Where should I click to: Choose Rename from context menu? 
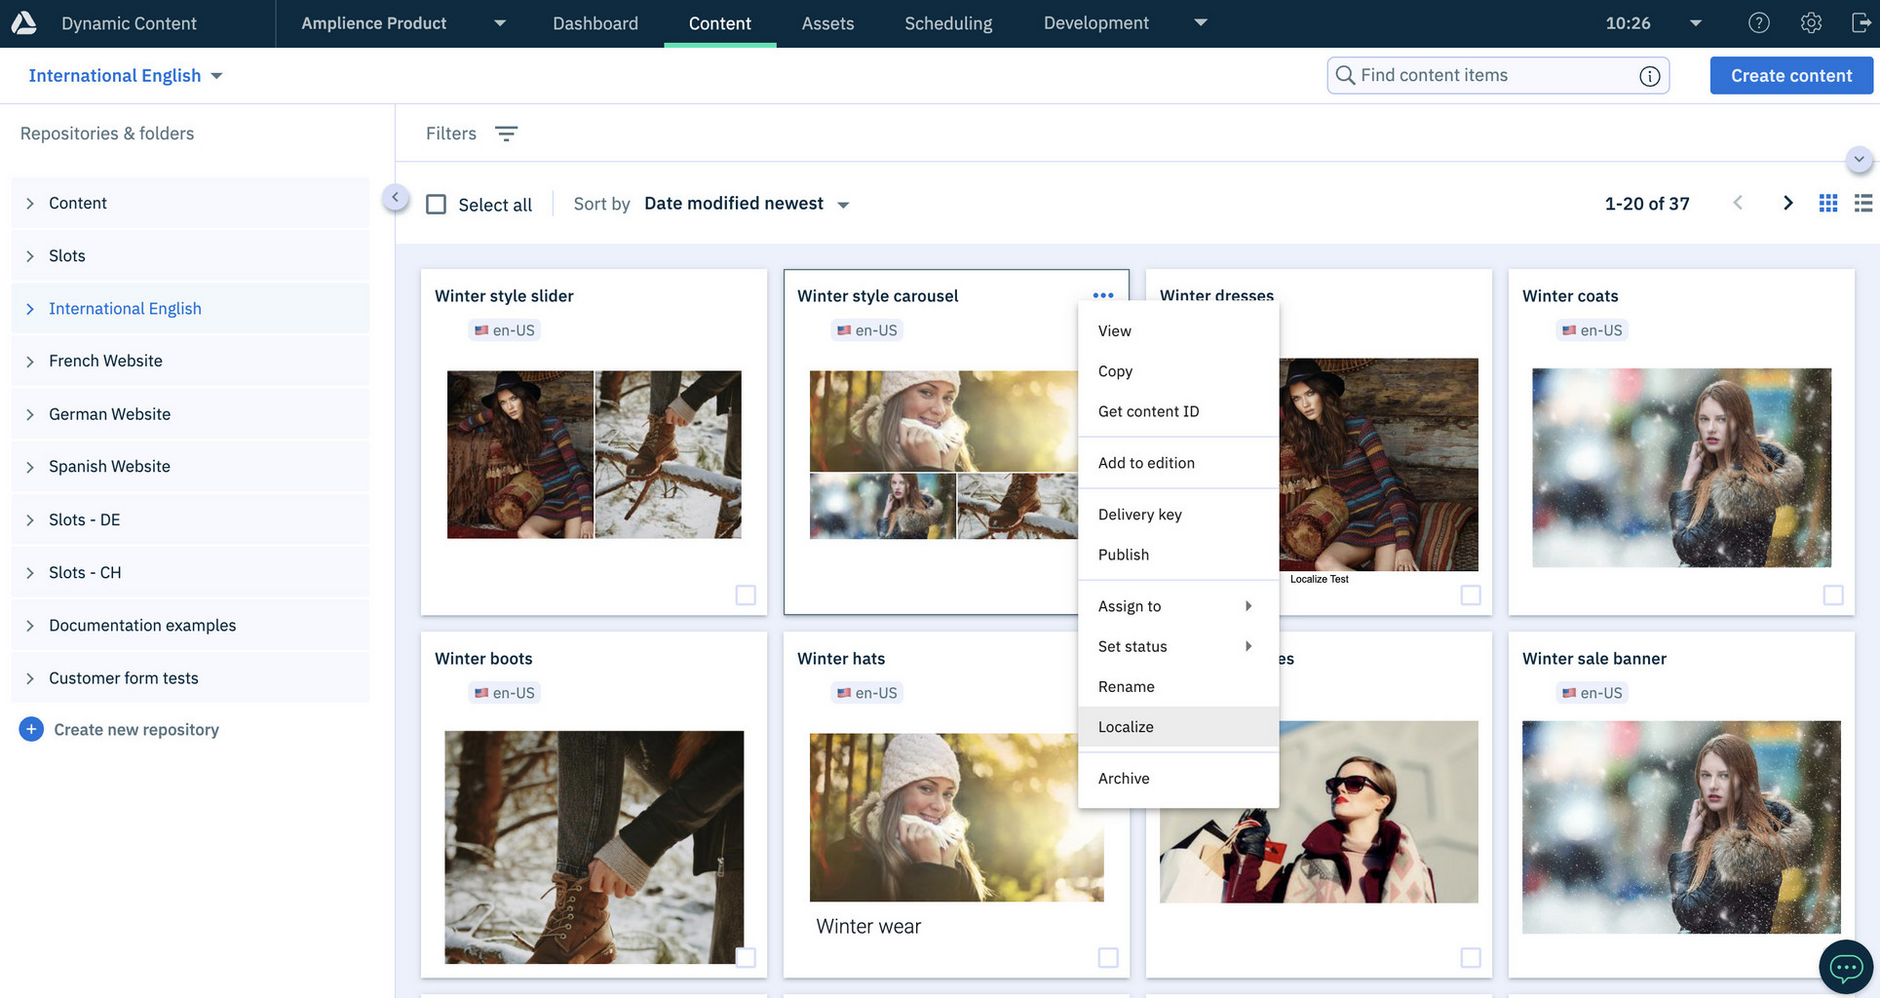pyautogui.click(x=1178, y=686)
